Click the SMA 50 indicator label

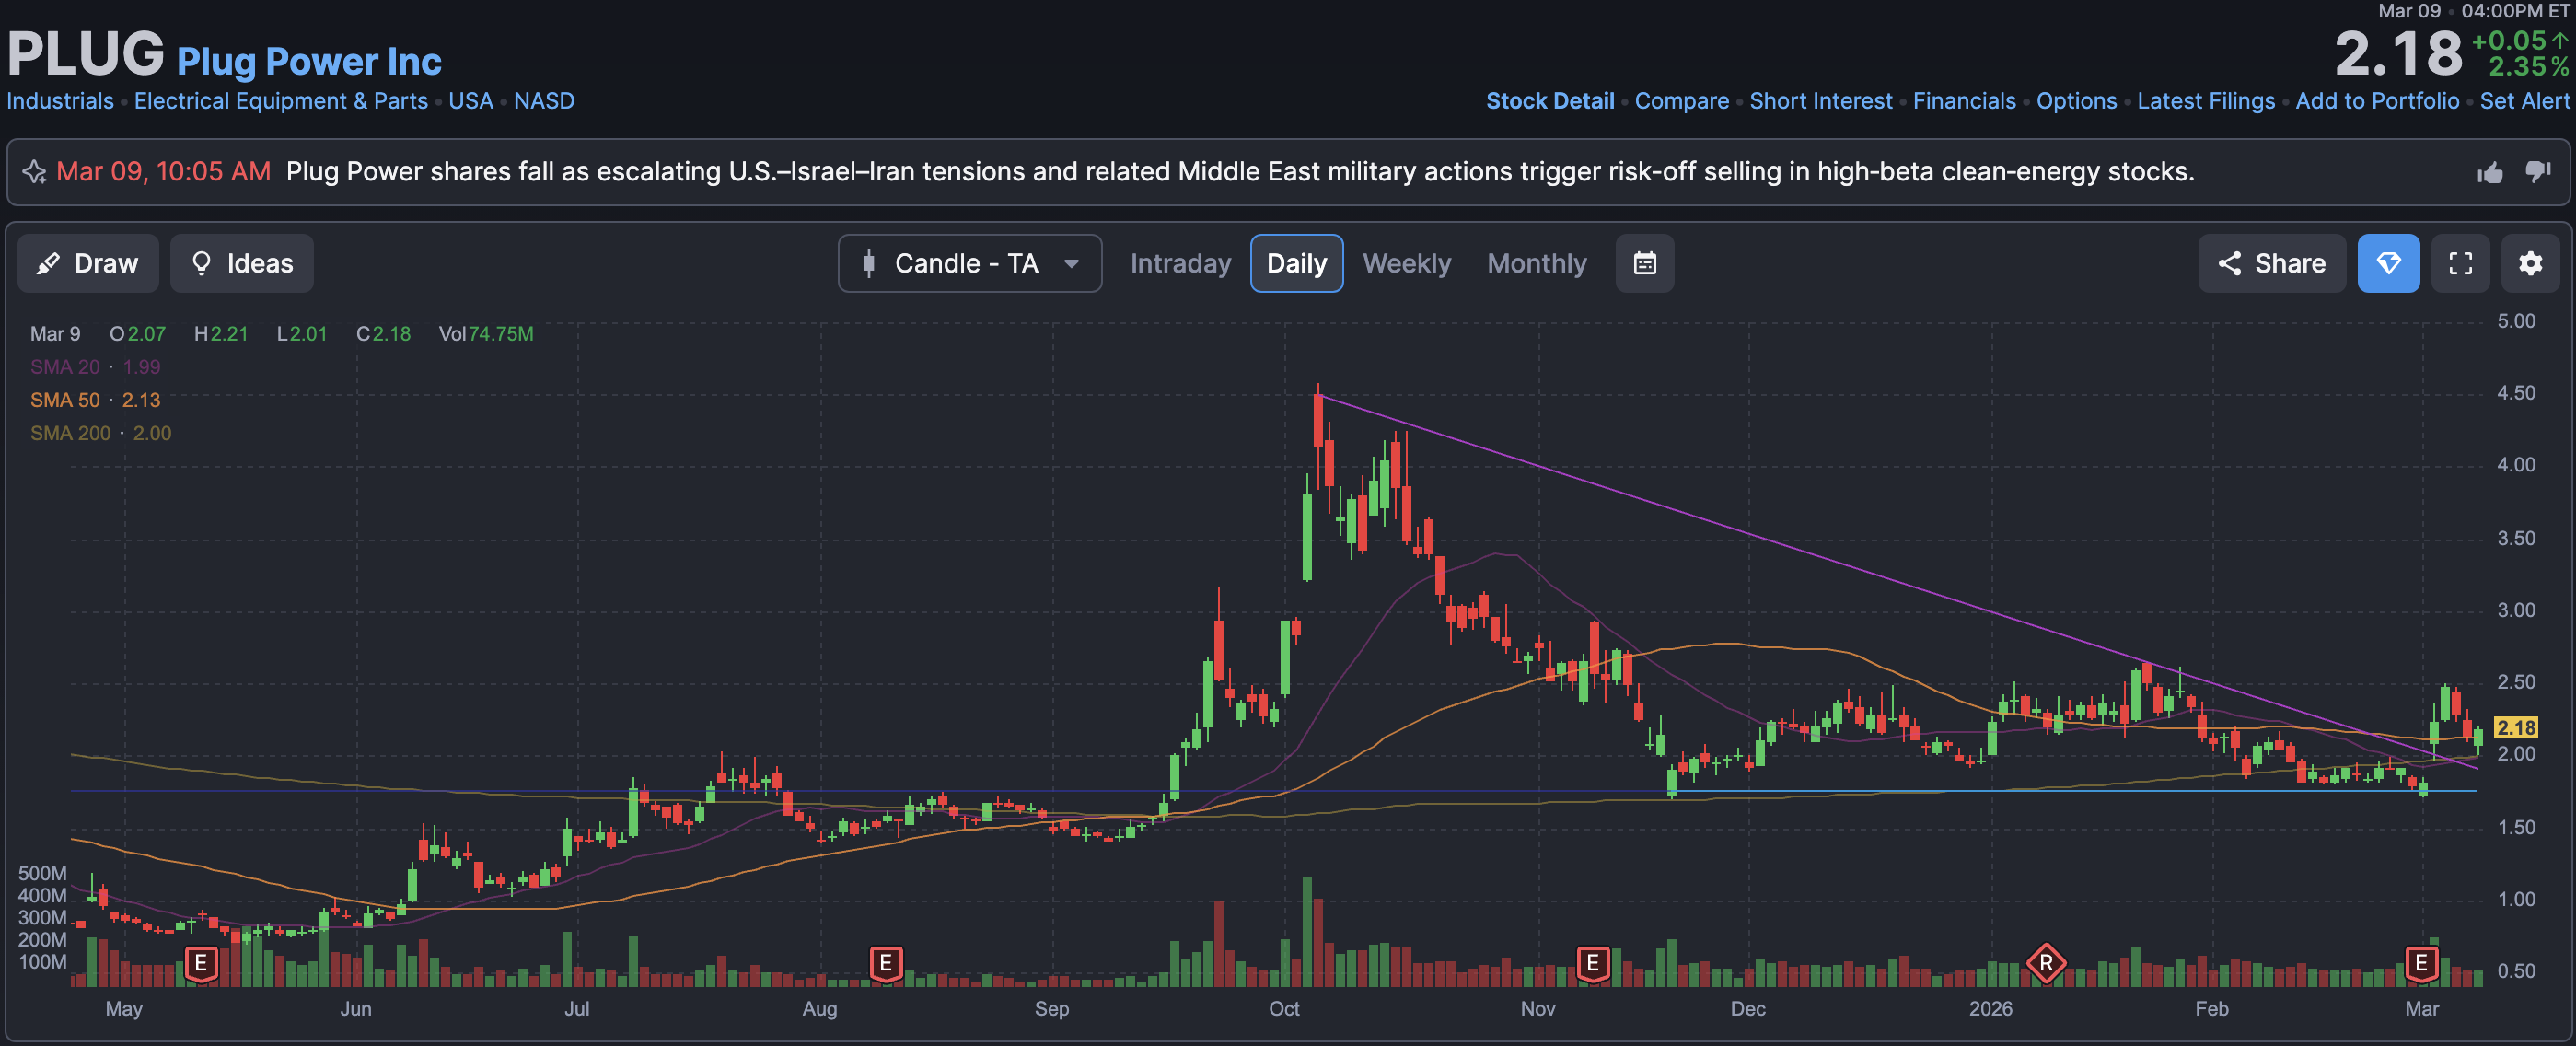[65, 400]
